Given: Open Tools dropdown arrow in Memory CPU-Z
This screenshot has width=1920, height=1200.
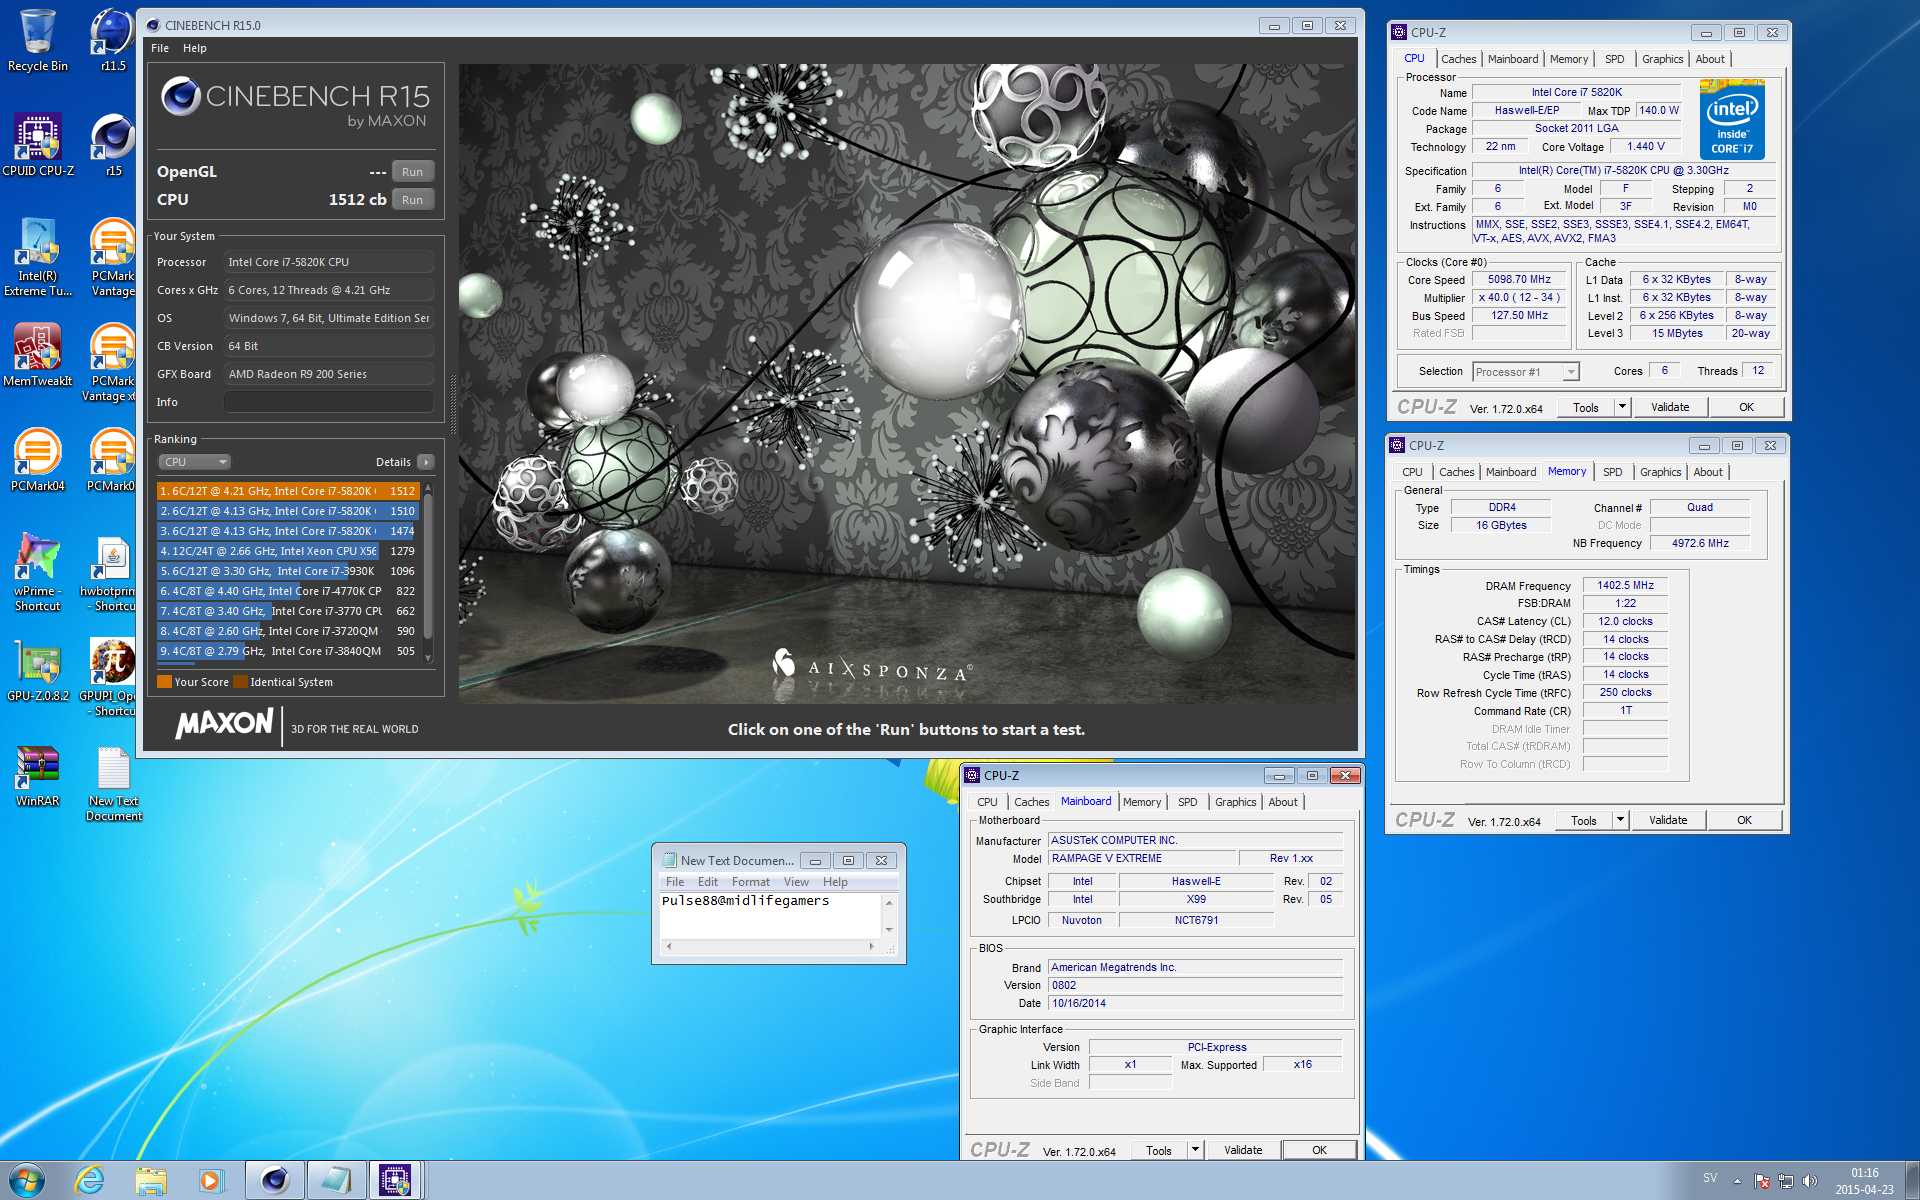Looking at the screenshot, I should [x=1620, y=820].
